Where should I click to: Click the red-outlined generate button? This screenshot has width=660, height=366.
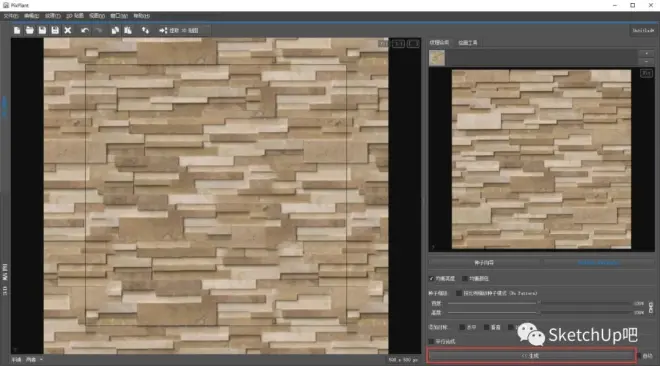531,356
